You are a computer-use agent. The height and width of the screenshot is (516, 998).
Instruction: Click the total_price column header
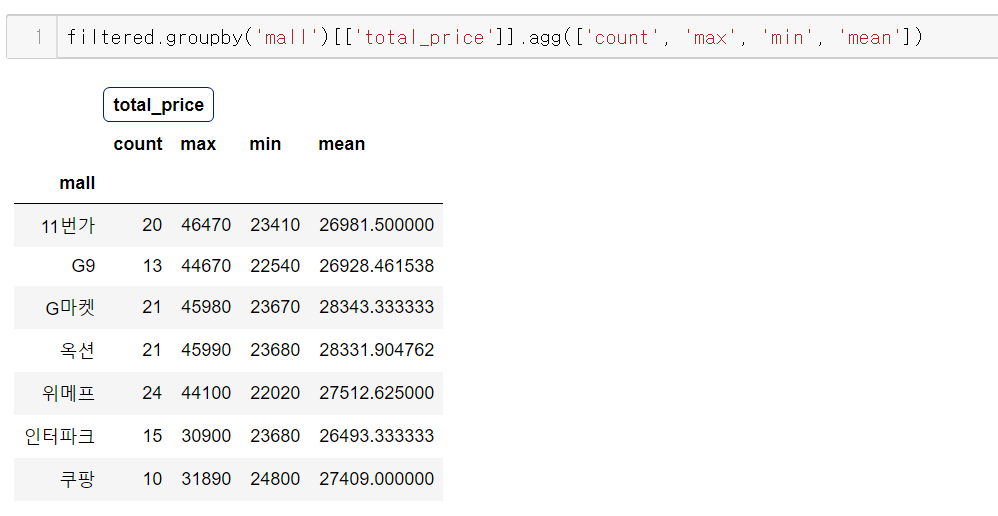pos(158,104)
